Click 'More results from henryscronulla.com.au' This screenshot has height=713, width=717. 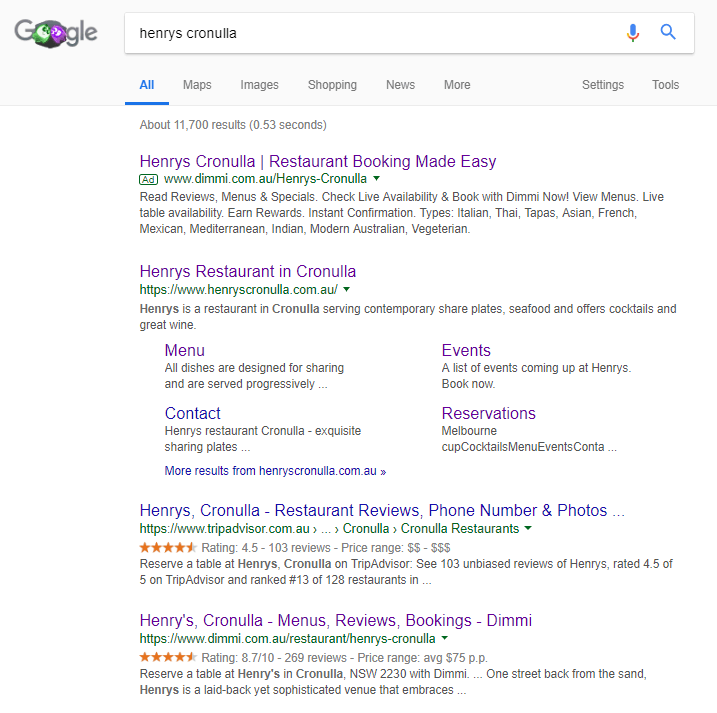pyautogui.click(x=275, y=471)
